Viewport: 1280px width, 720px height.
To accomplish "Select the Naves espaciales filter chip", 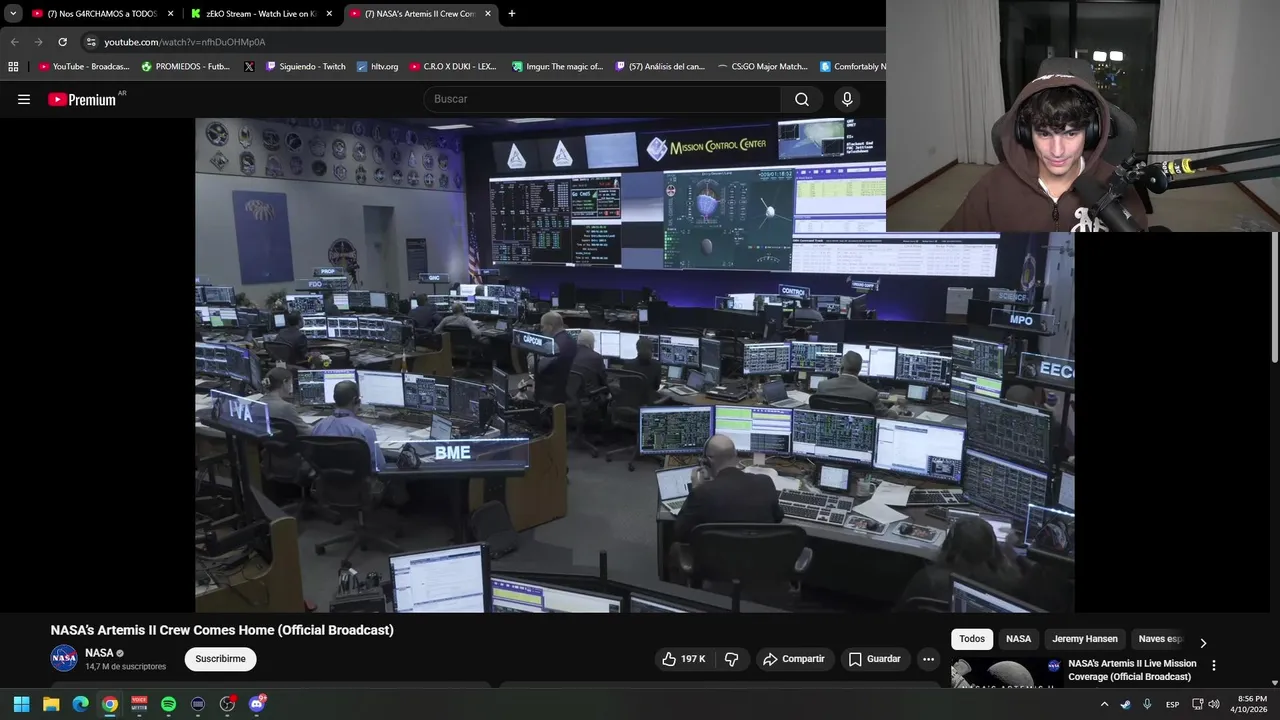I will (1160, 639).
